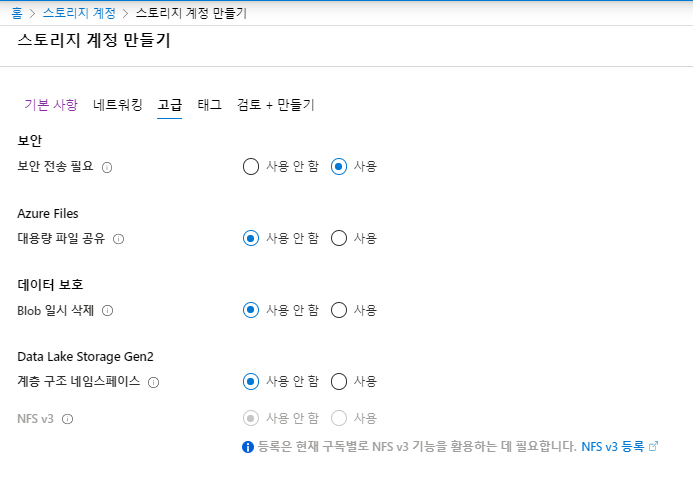Open the 검토 + 만들기 tab
Viewport: 693px width, 498px height.
tap(276, 105)
